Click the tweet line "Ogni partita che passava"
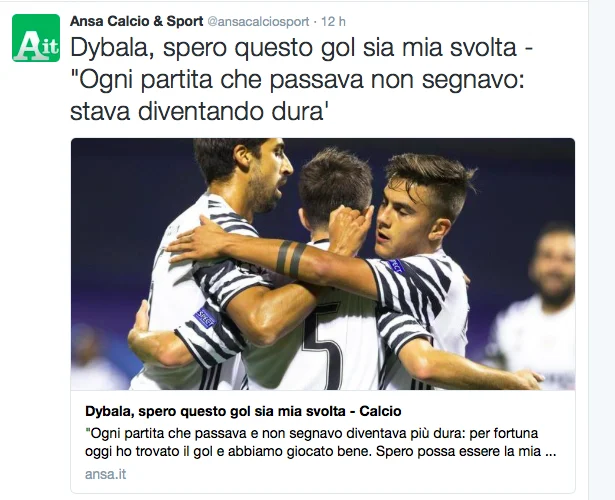This screenshot has width=615, height=500. [x=297, y=80]
